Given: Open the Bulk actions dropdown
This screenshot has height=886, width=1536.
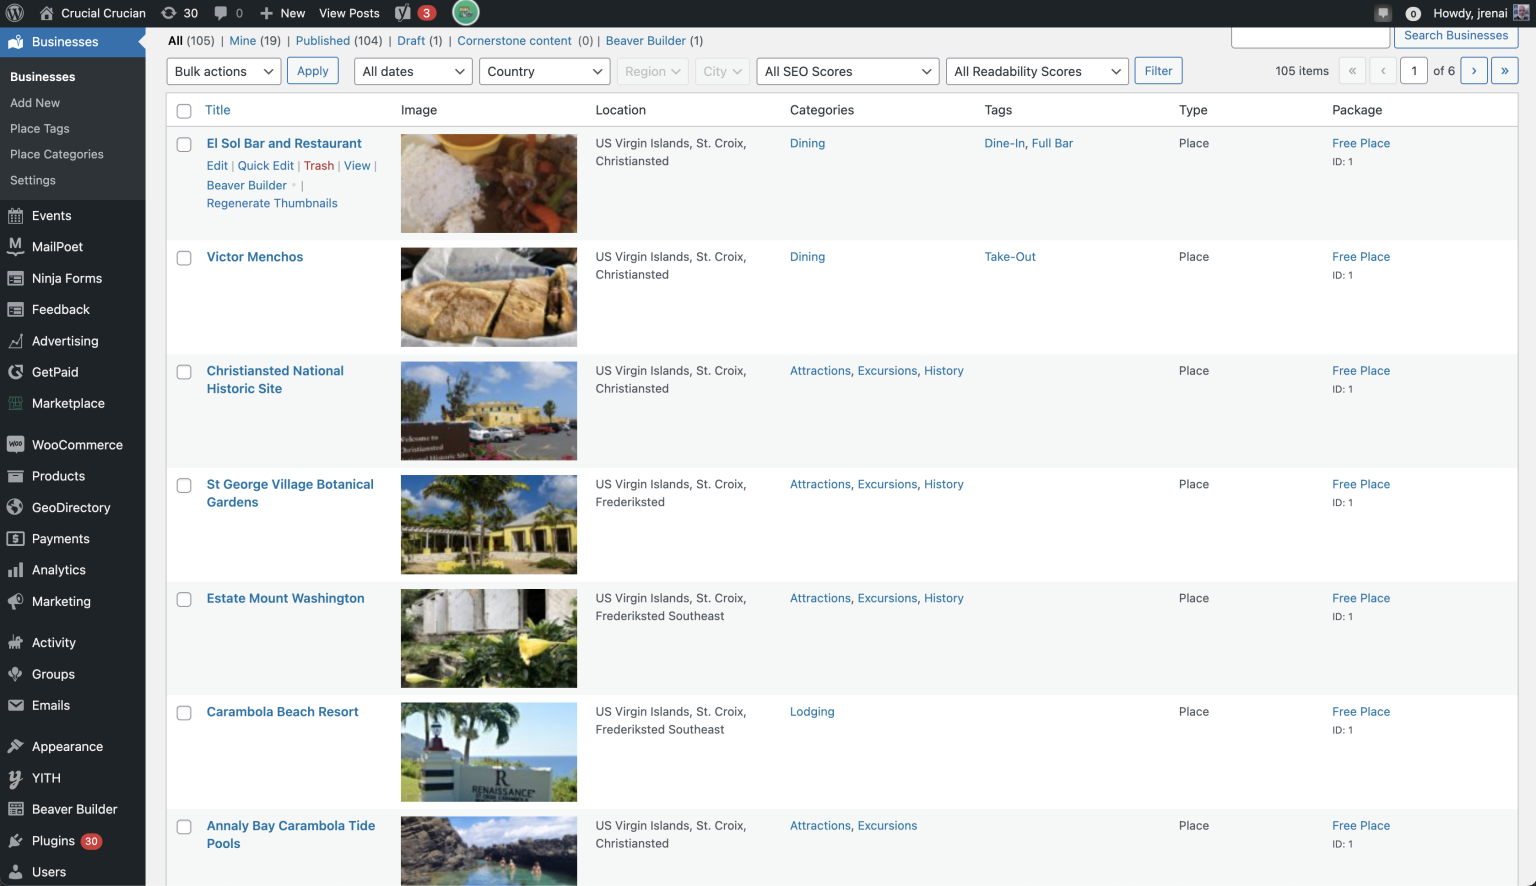Looking at the screenshot, I should [224, 71].
